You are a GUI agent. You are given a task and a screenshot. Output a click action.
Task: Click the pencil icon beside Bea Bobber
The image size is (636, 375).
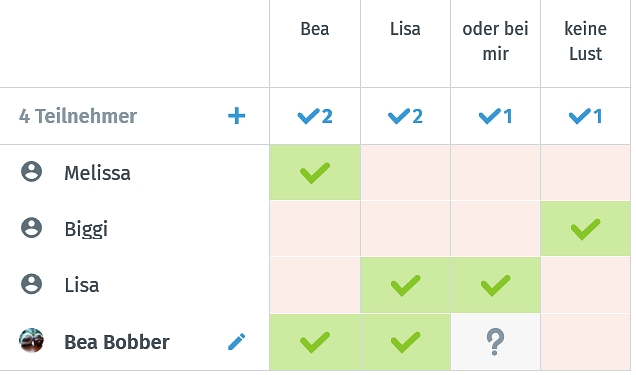tap(236, 342)
